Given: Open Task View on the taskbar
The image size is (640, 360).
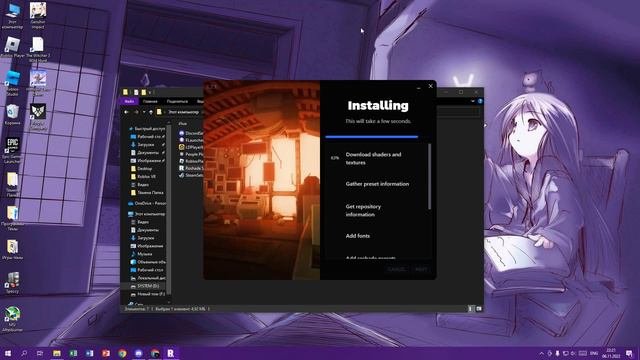Looking at the screenshot, I should click(x=40, y=353).
